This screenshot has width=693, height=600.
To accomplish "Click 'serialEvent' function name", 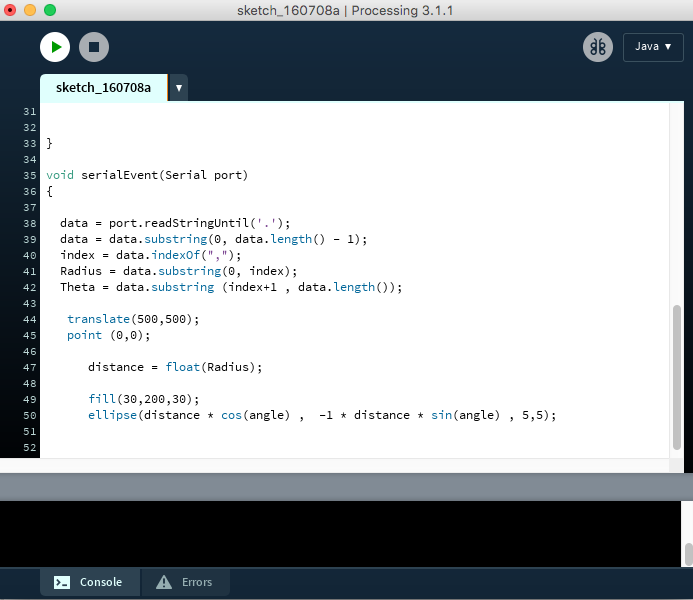I will (119, 175).
